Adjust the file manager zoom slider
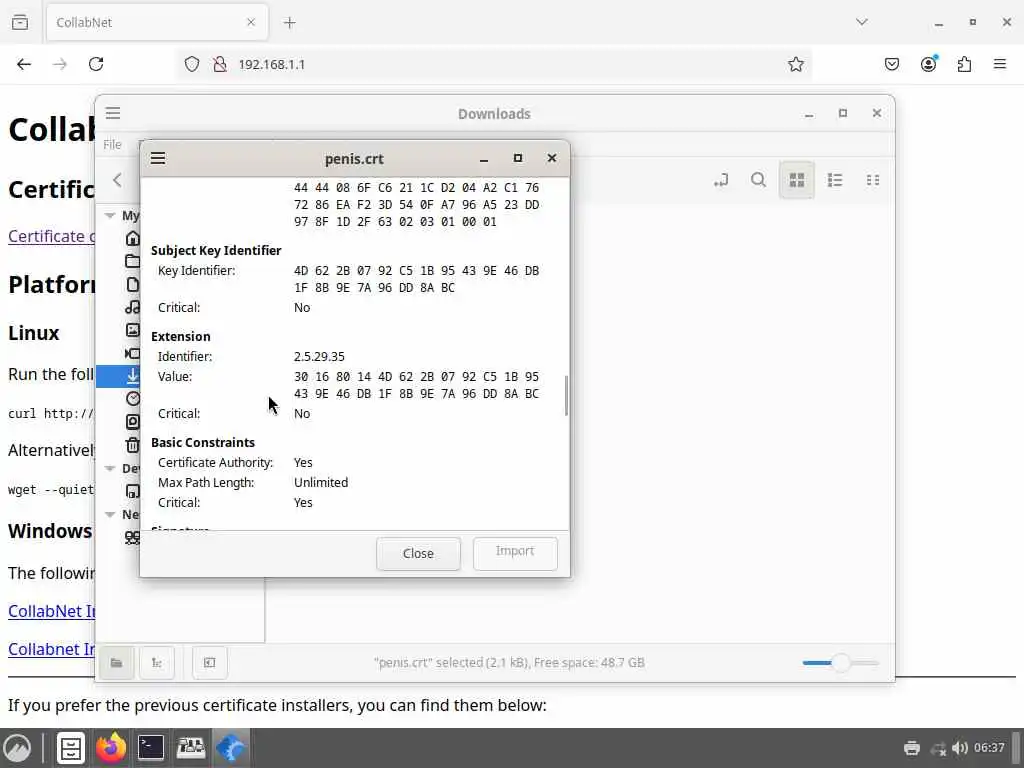Viewport: 1024px width, 768px height. coord(840,663)
